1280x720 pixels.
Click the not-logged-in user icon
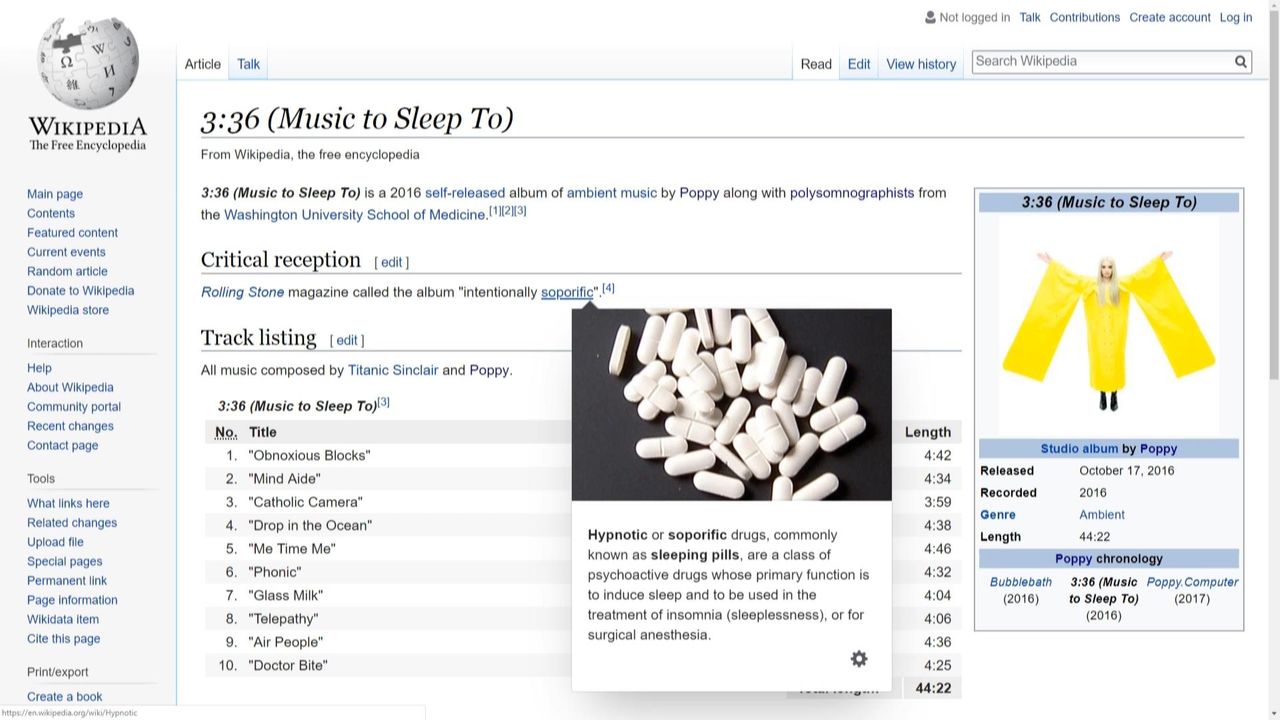(x=930, y=17)
